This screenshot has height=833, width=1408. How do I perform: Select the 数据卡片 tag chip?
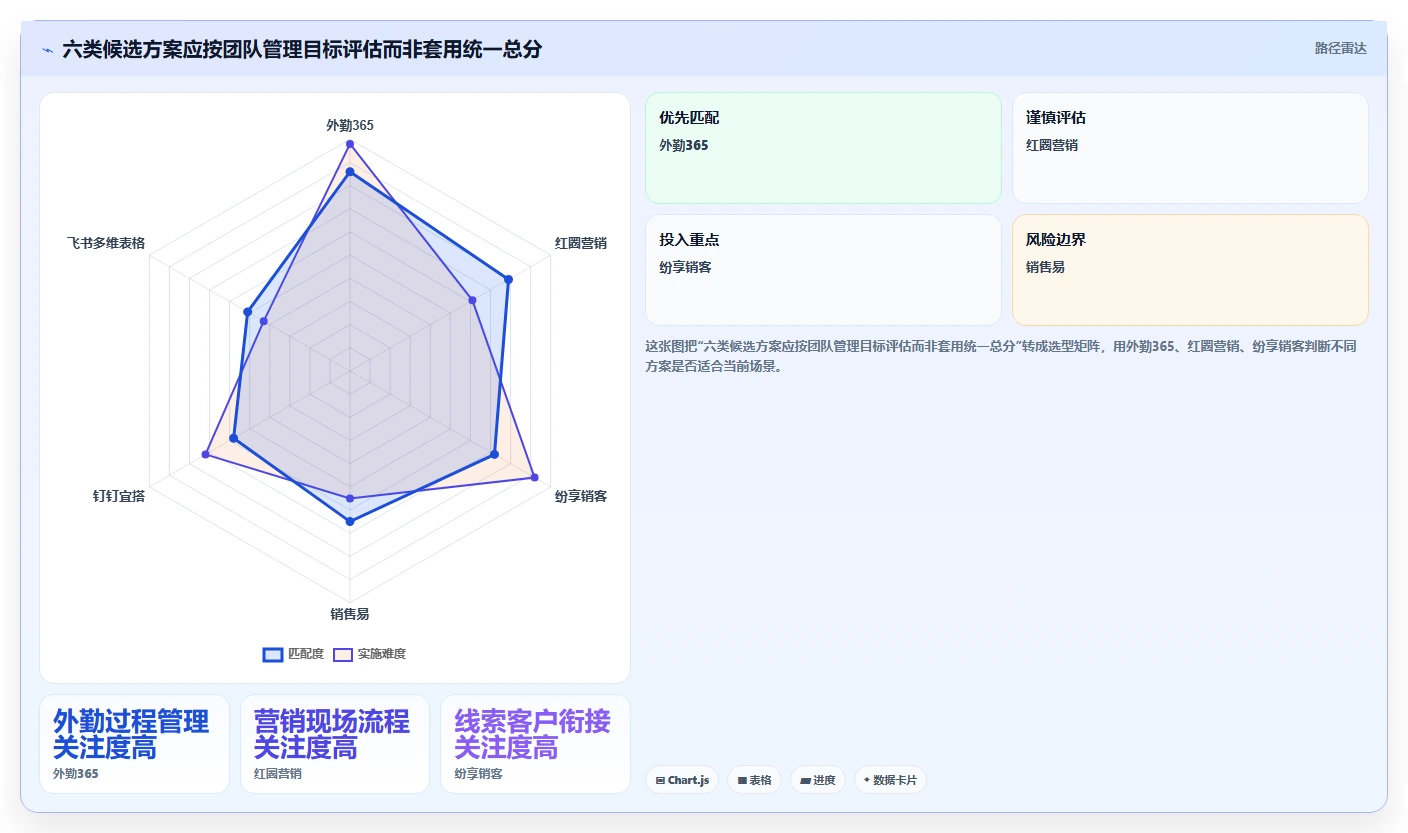pos(890,780)
